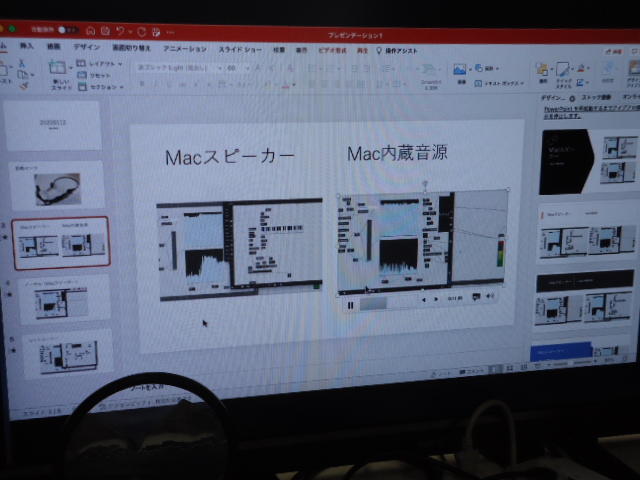Select slide 5 thumbnail in slide panel
Image resolution: width=640 pixels, height=480 pixels.
point(68,354)
